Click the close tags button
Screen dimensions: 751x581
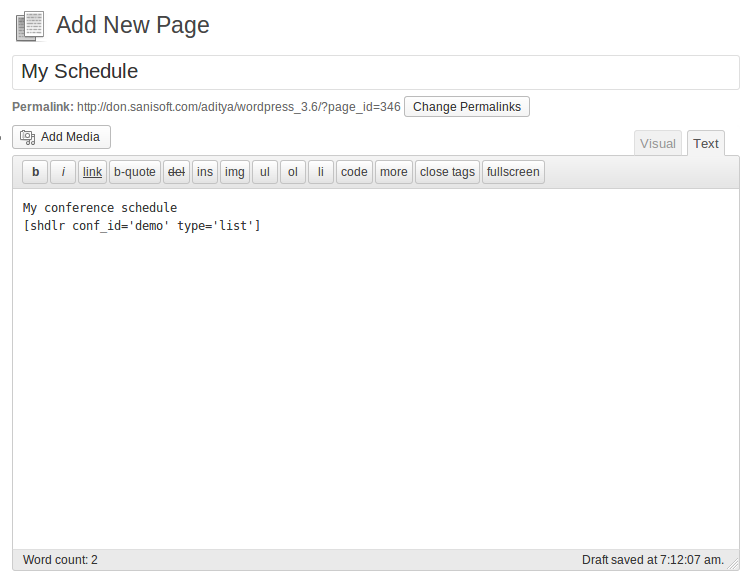[447, 172]
